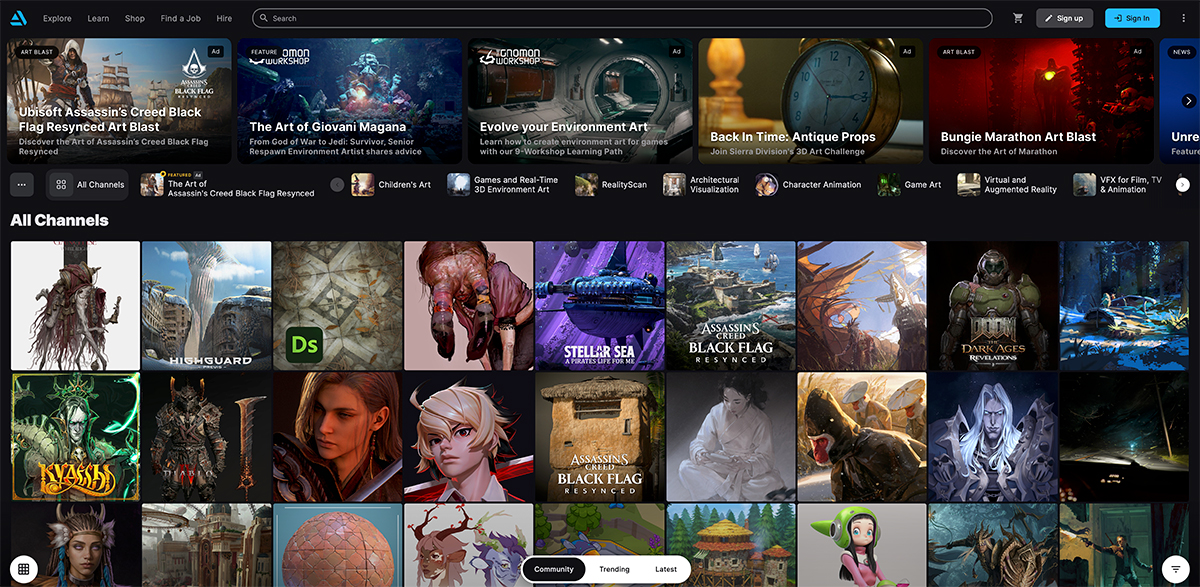
Task: Click in the Search input field
Action: pyautogui.click(x=622, y=18)
